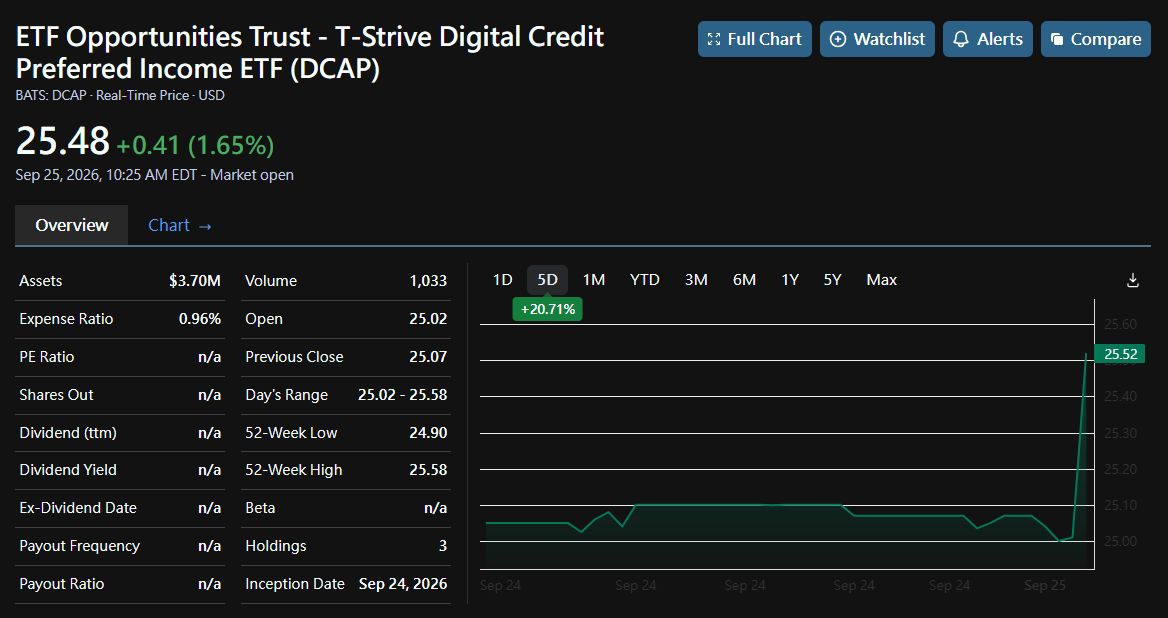
Task: Click the Expense Ratio value 0.96%
Action: pyautogui.click(x=200, y=319)
